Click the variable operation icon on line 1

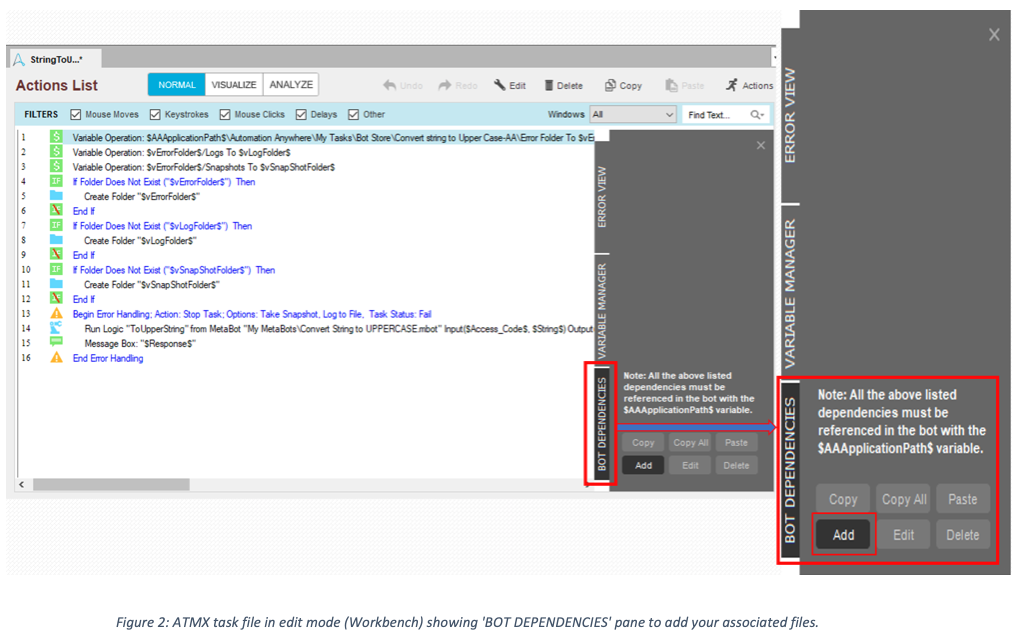(x=57, y=137)
